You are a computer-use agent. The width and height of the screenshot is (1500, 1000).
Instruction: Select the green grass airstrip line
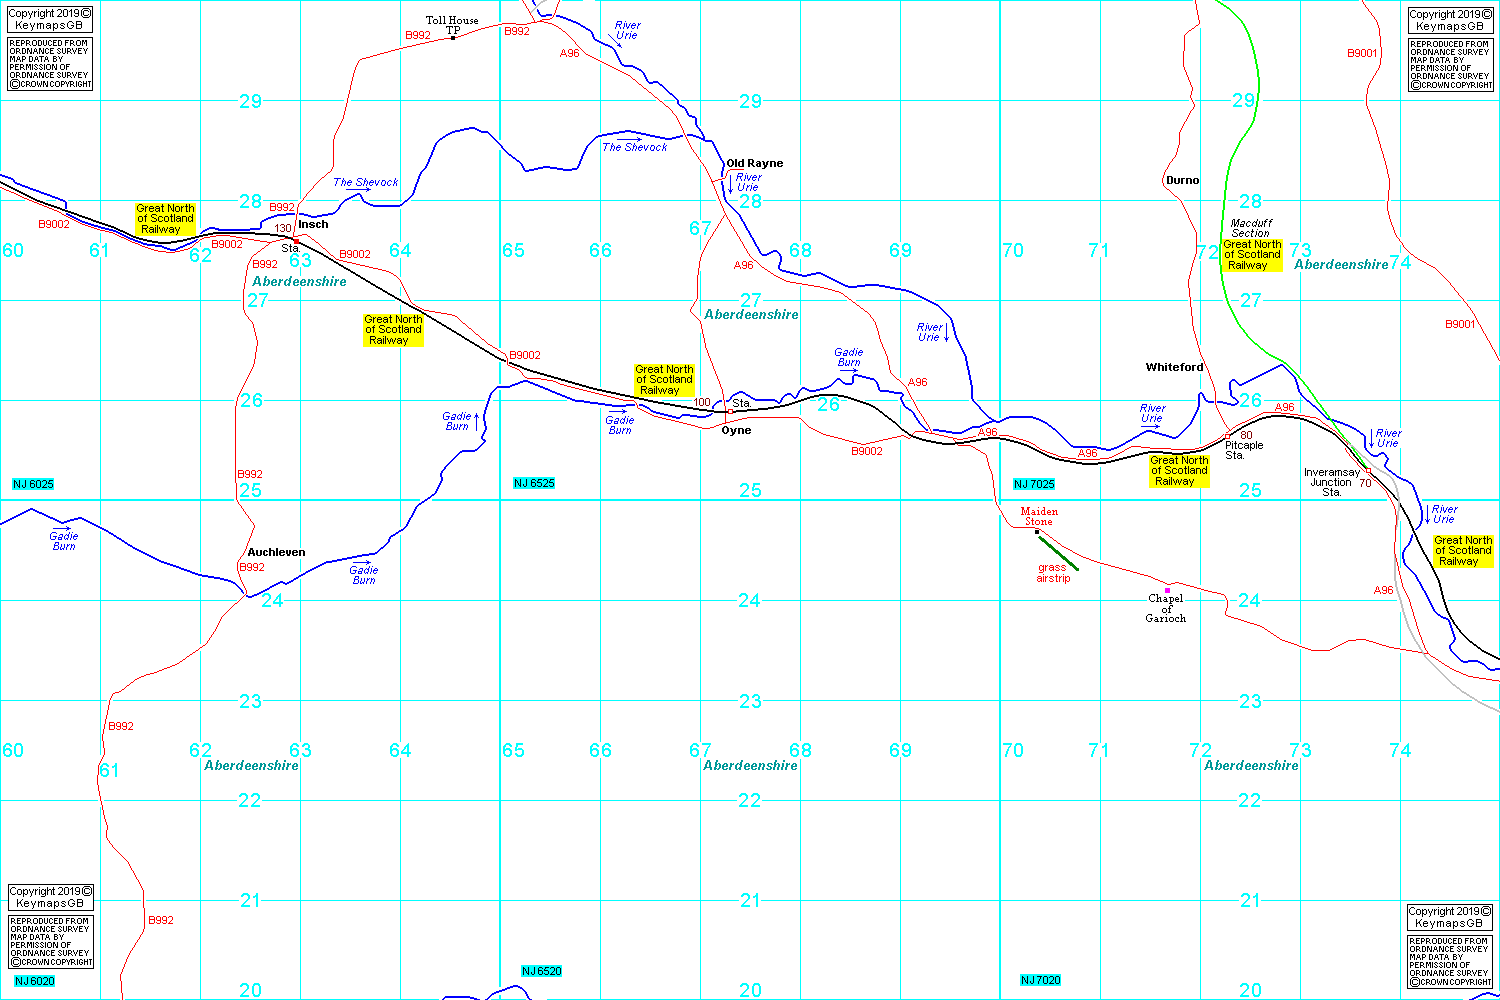tap(1058, 553)
